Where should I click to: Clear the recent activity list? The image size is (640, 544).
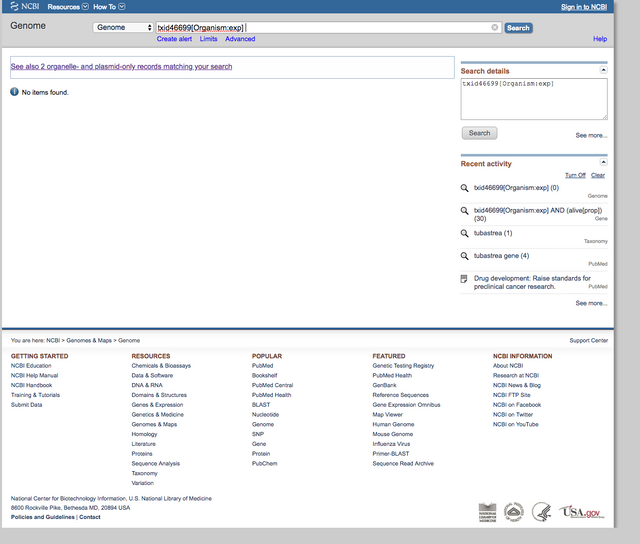point(598,175)
